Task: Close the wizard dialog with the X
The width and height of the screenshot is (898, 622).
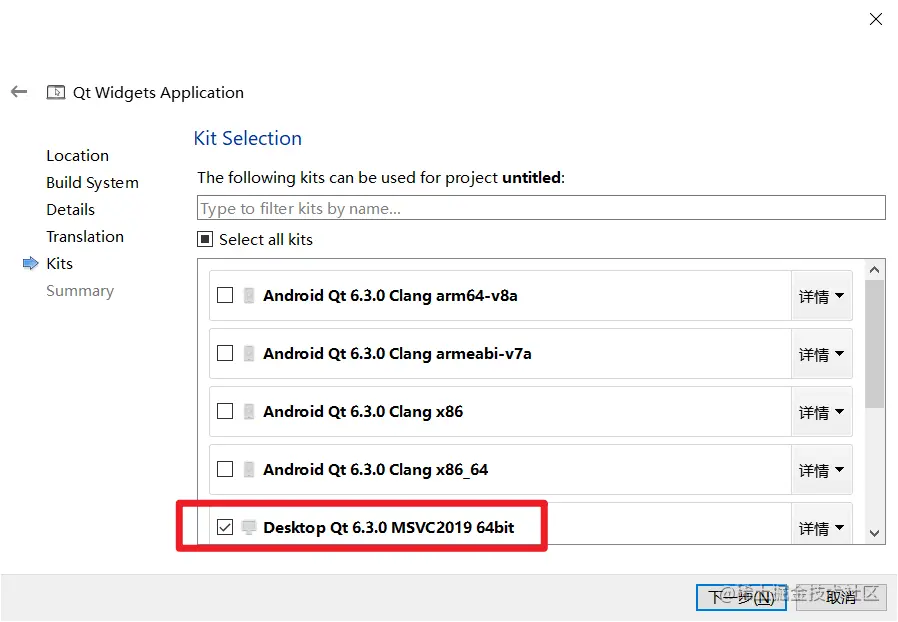Action: tap(876, 19)
